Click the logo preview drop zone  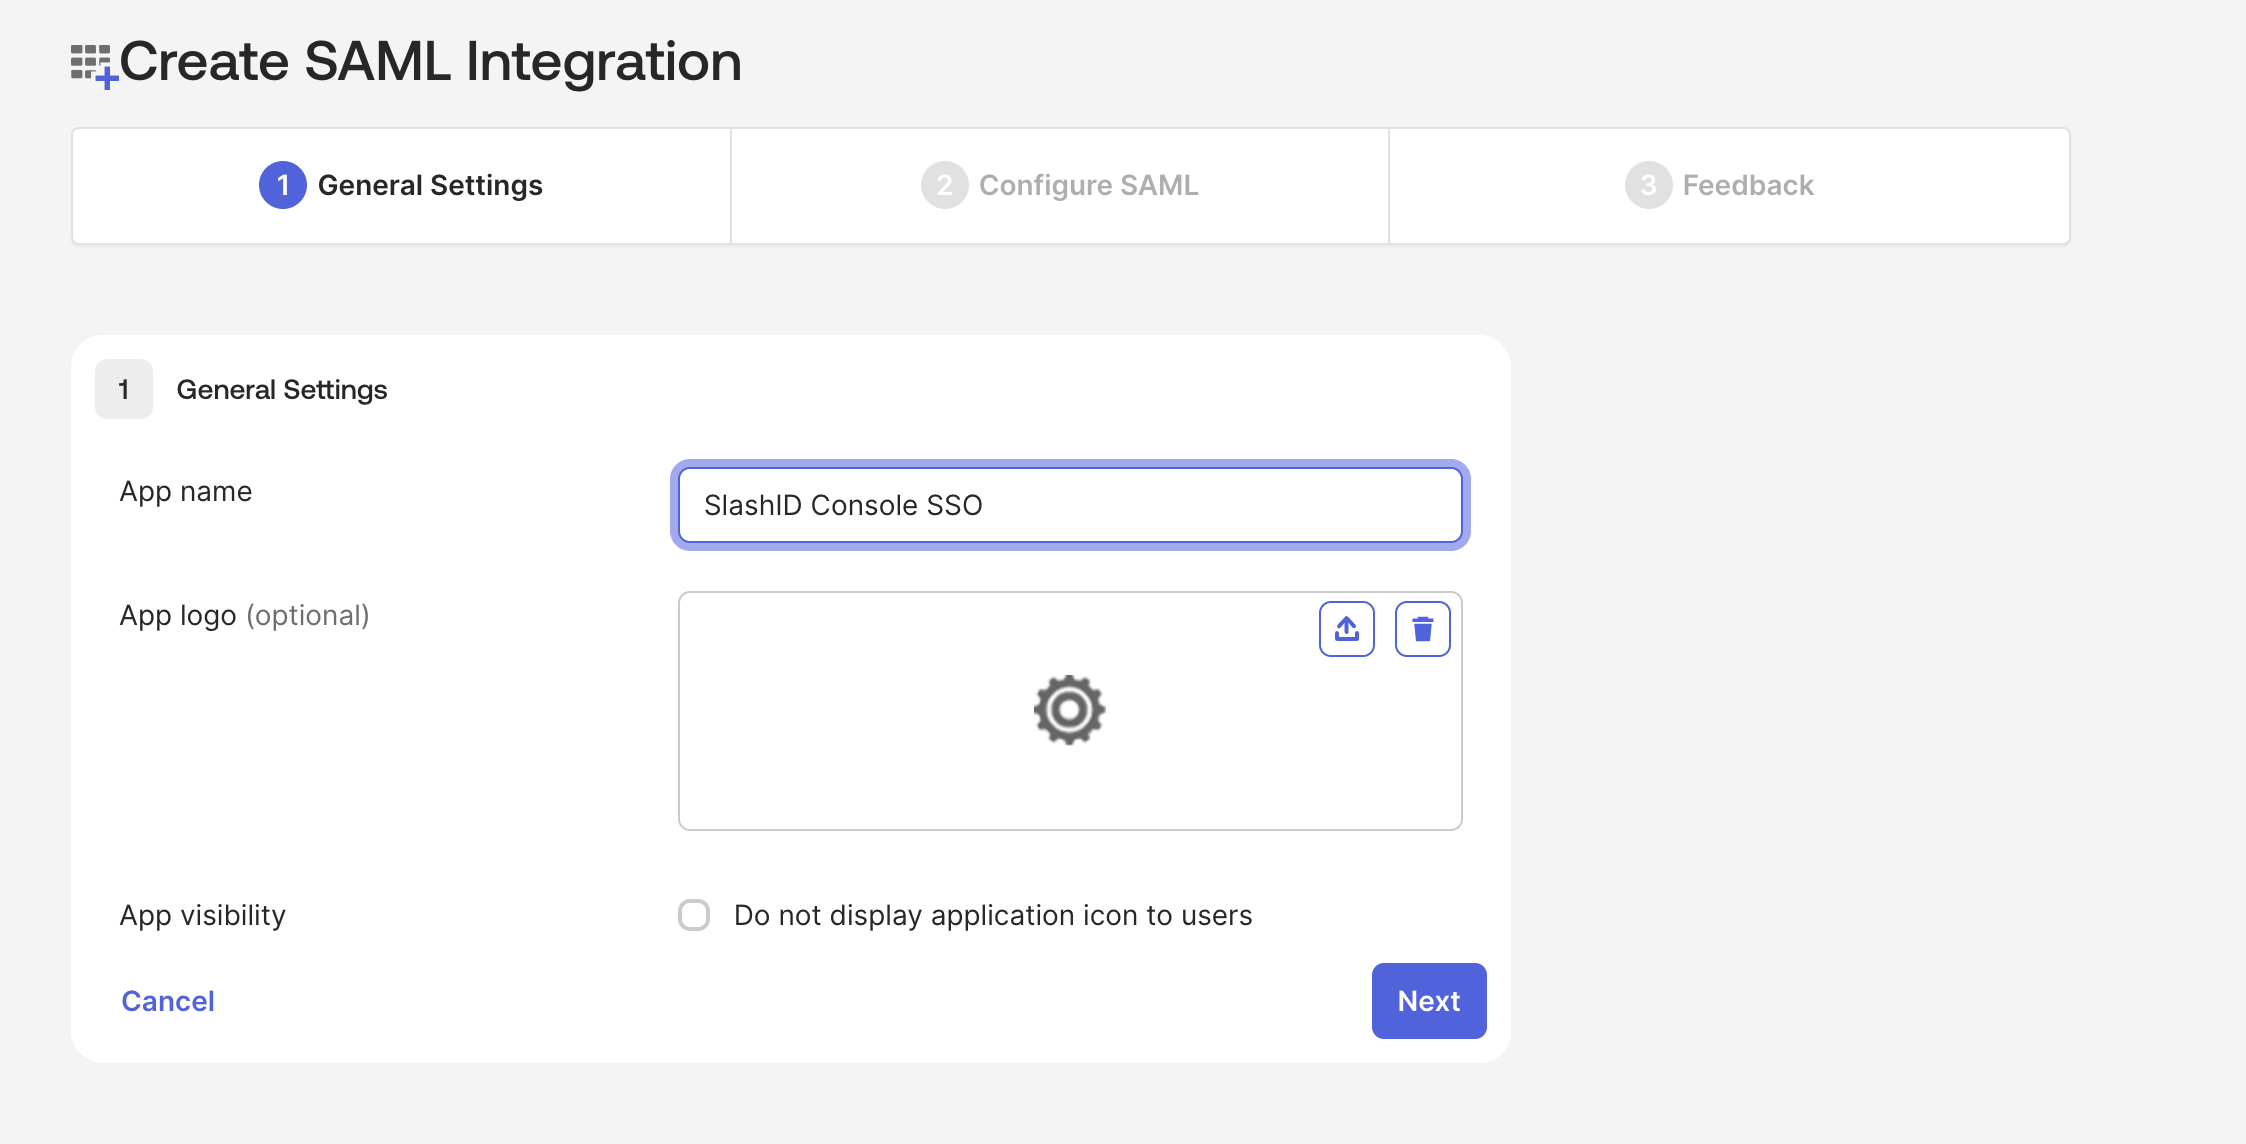click(x=1069, y=770)
